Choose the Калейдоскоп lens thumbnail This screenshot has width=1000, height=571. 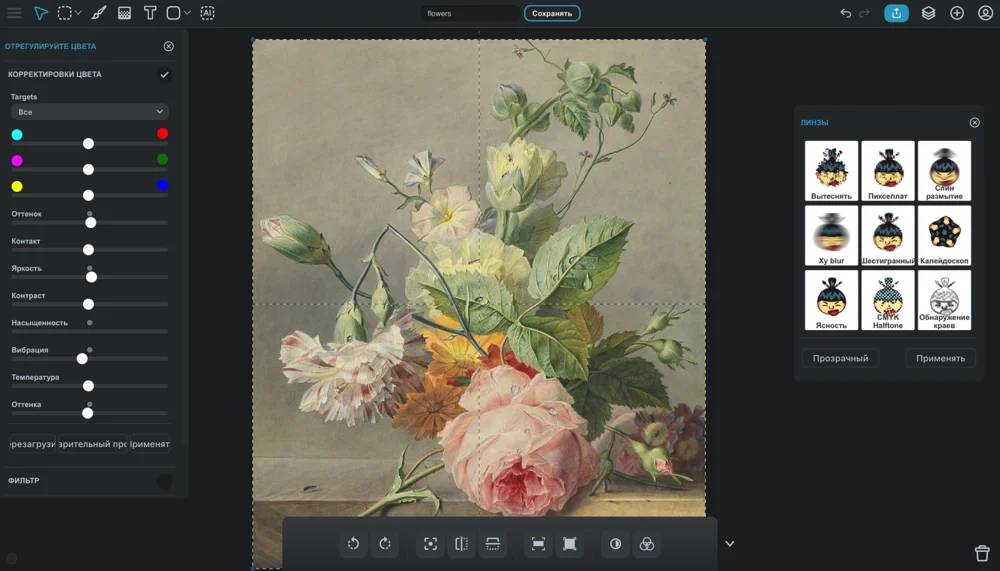(944, 235)
